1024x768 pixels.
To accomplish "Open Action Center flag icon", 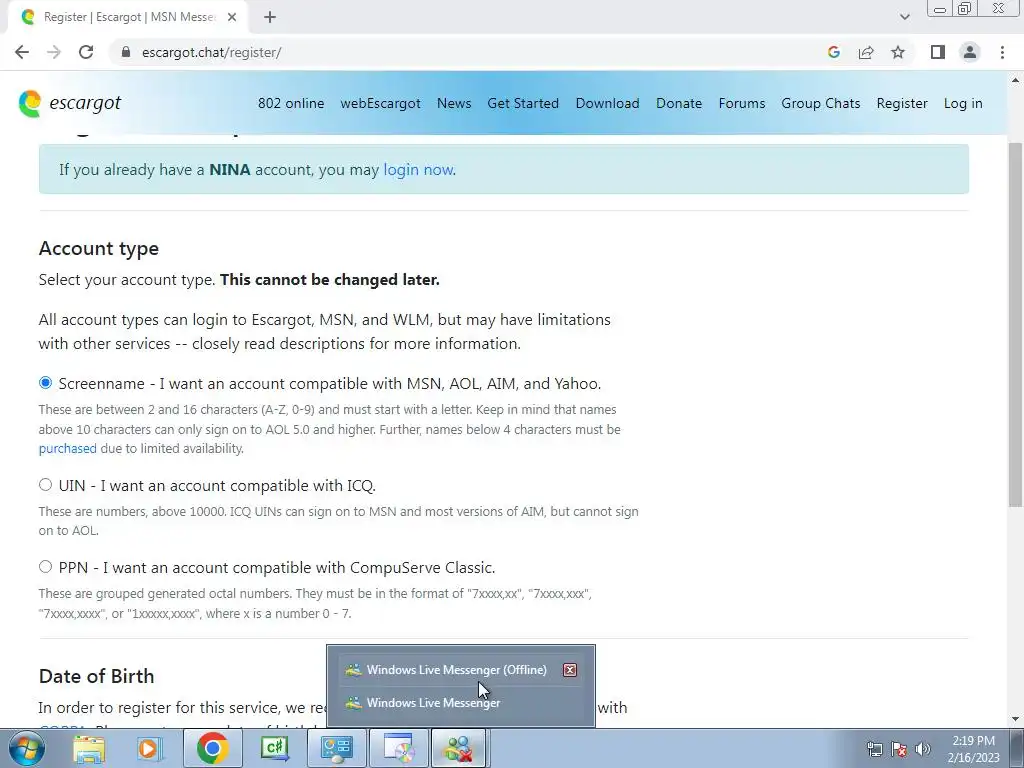I will click(x=899, y=748).
